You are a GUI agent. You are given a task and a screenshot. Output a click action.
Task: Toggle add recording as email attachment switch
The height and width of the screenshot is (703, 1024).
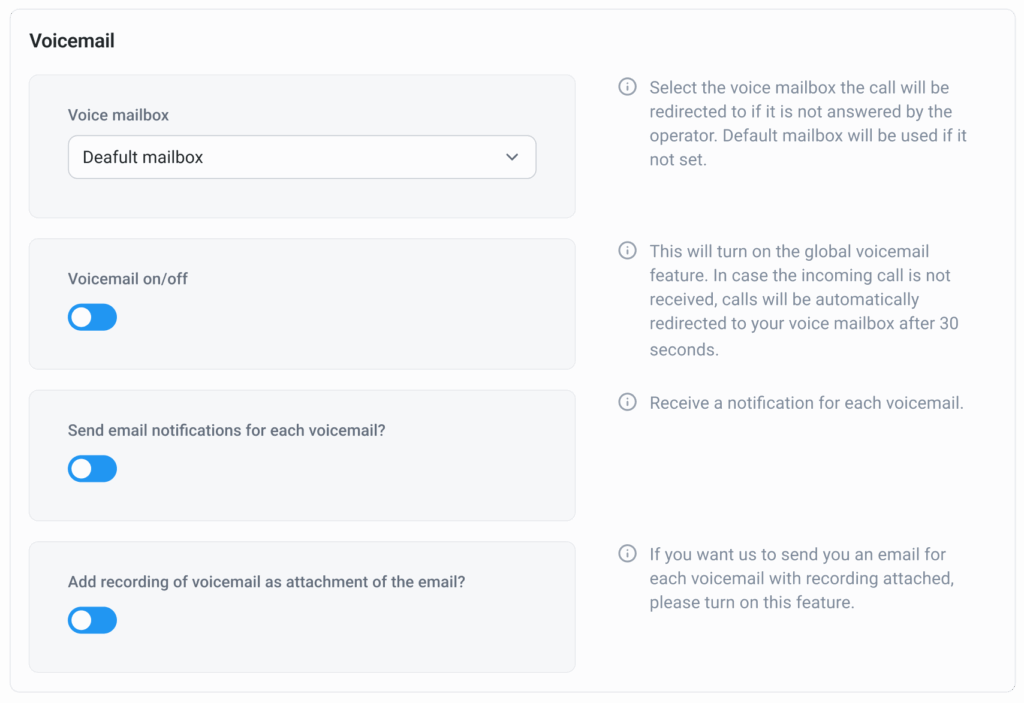[92, 621]
